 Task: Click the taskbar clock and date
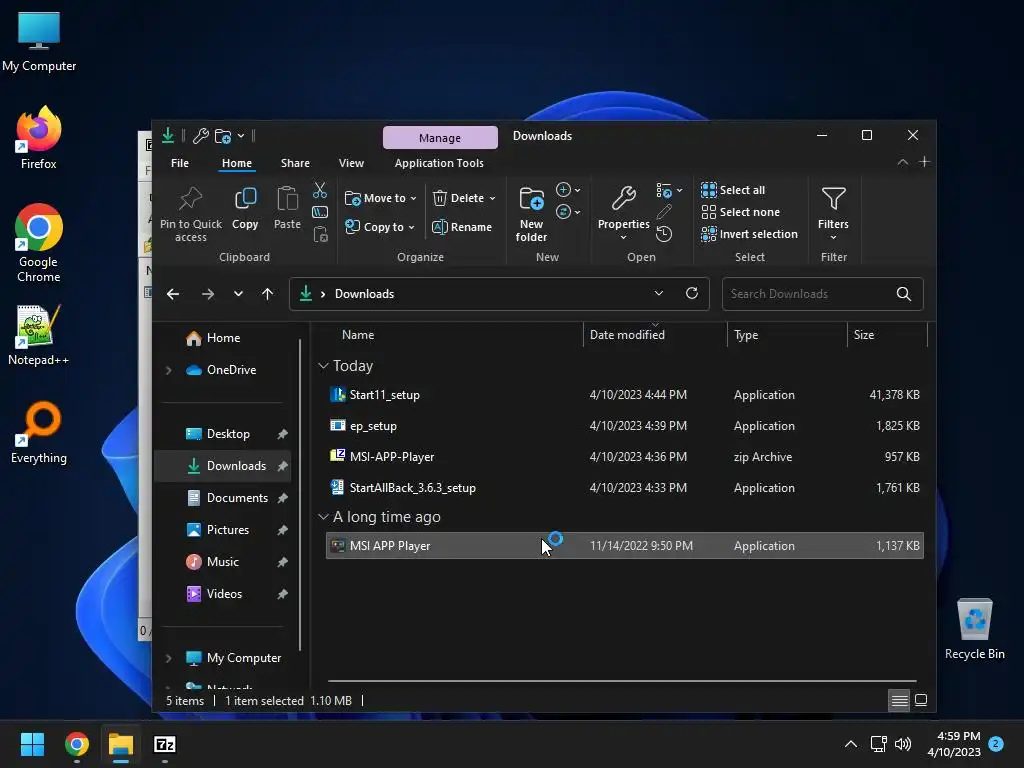point(954,744)
